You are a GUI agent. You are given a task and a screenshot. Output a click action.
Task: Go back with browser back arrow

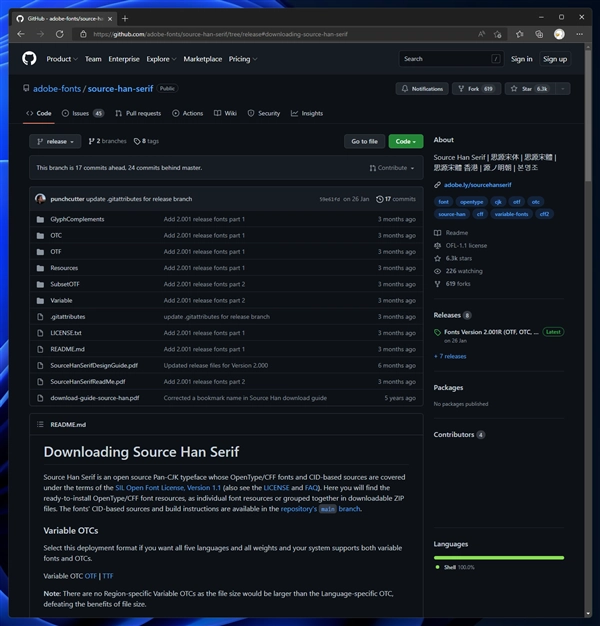(21, 34)
